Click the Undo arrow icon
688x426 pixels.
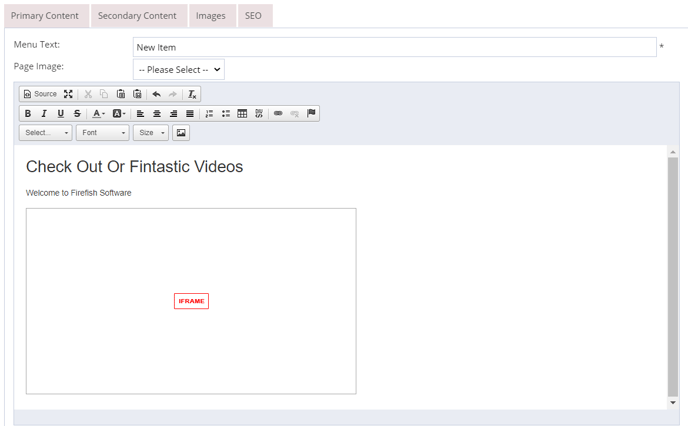(x=156, y=94)
